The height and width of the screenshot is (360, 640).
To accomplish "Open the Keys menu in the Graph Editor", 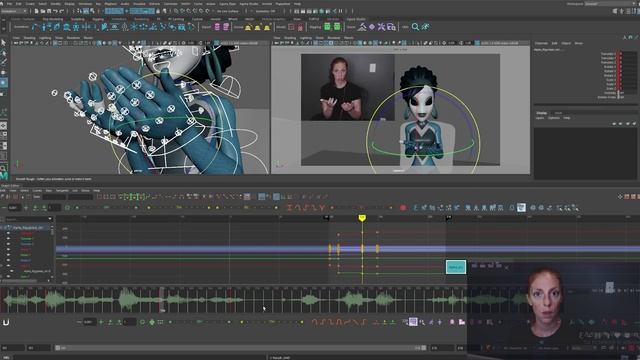I will tap(49, 191).
